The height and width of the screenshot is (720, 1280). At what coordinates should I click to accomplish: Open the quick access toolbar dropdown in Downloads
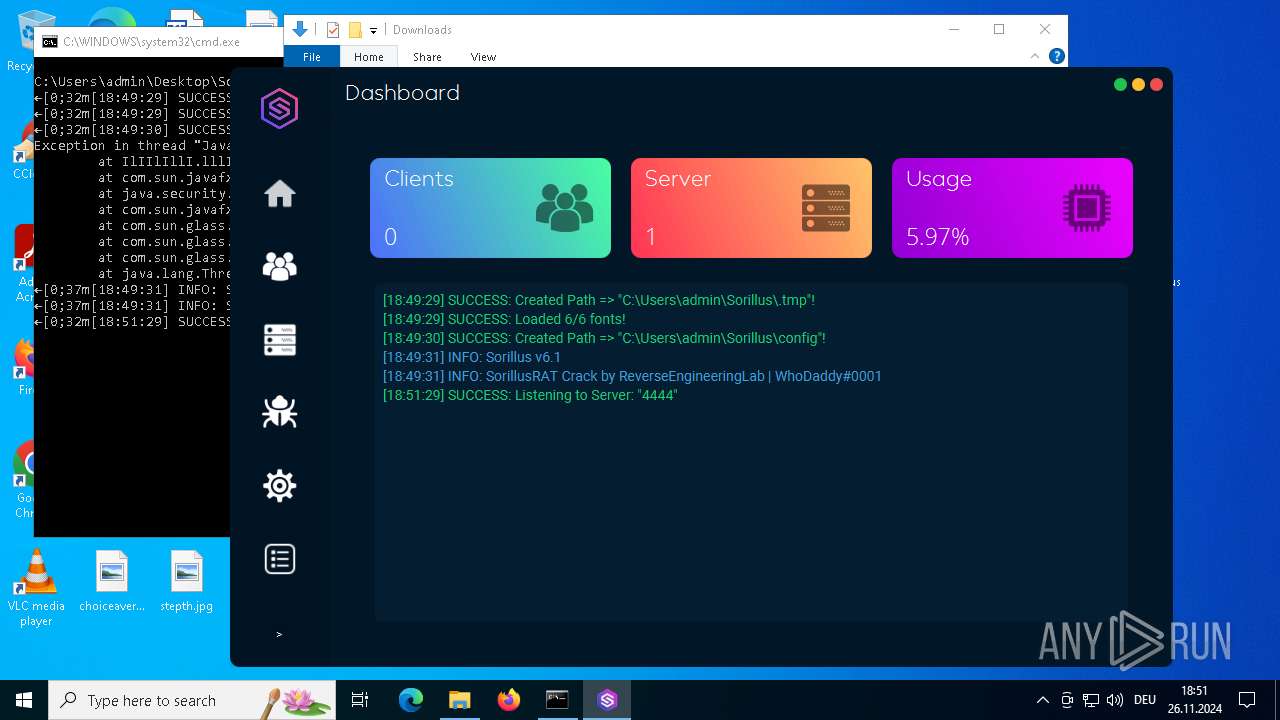pos(373,30)
